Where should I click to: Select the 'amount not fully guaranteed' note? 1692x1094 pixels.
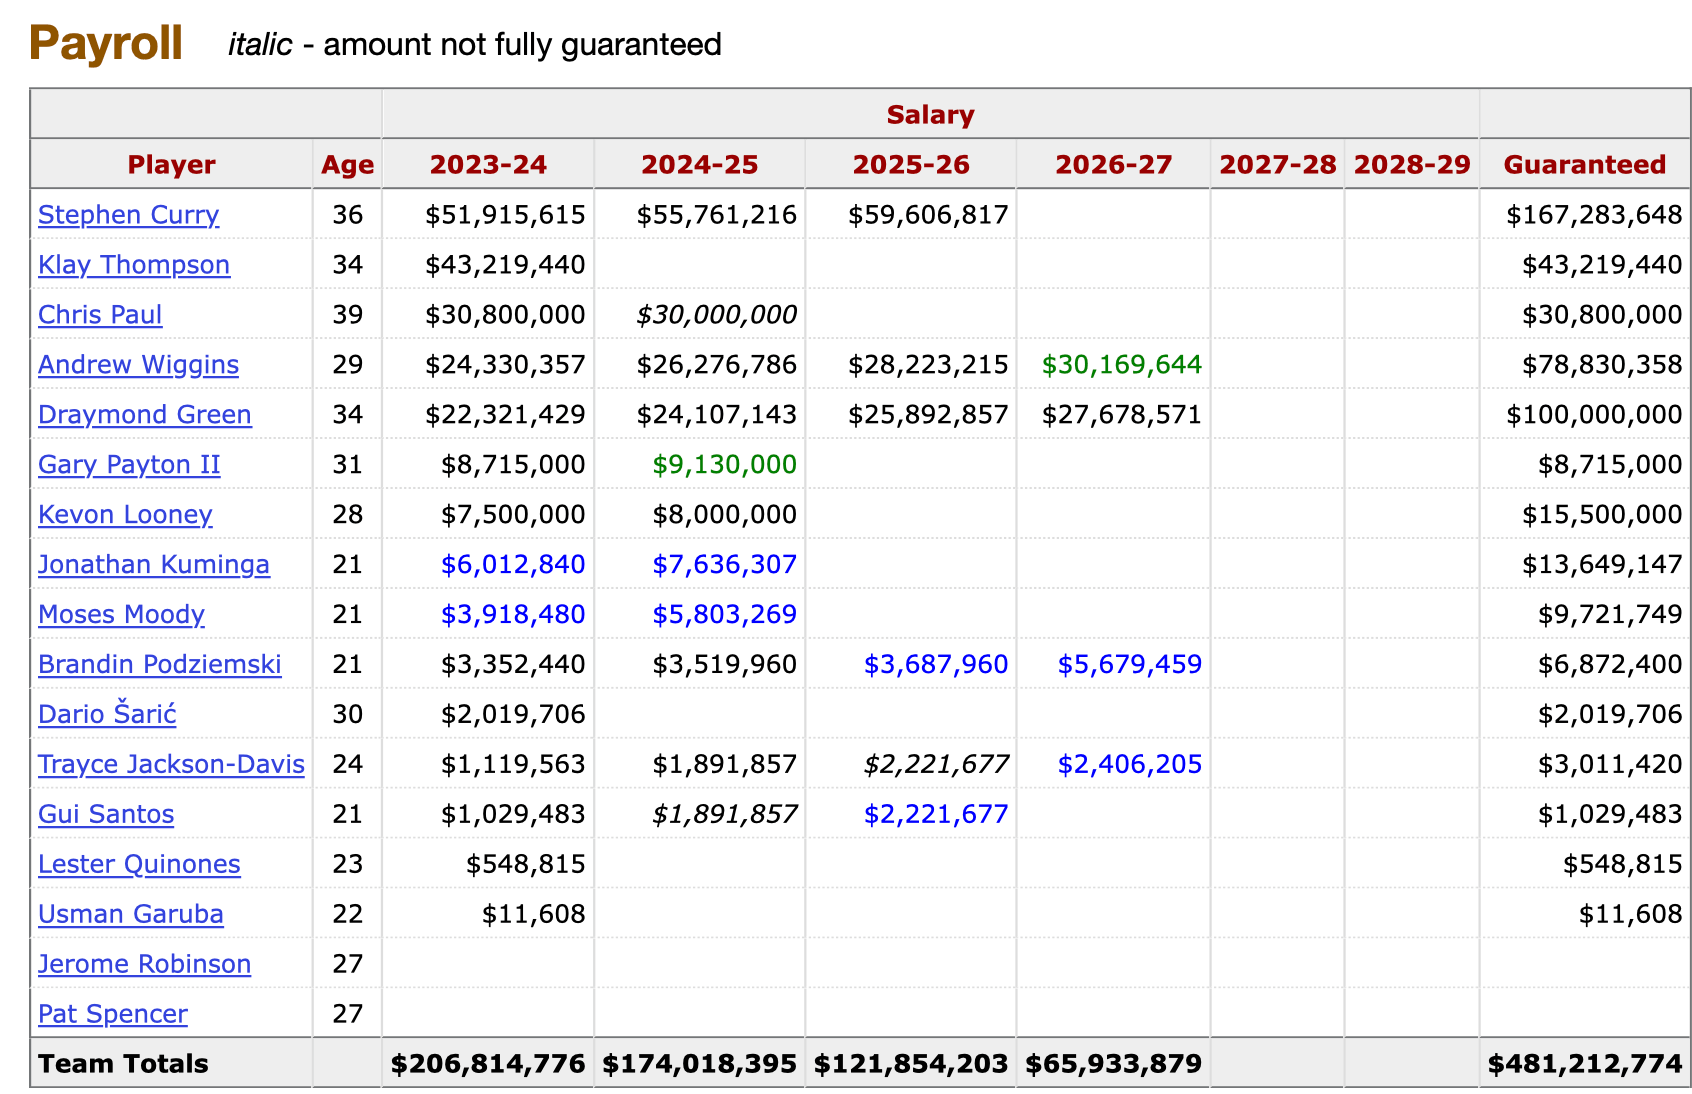(x=522, y=45)
